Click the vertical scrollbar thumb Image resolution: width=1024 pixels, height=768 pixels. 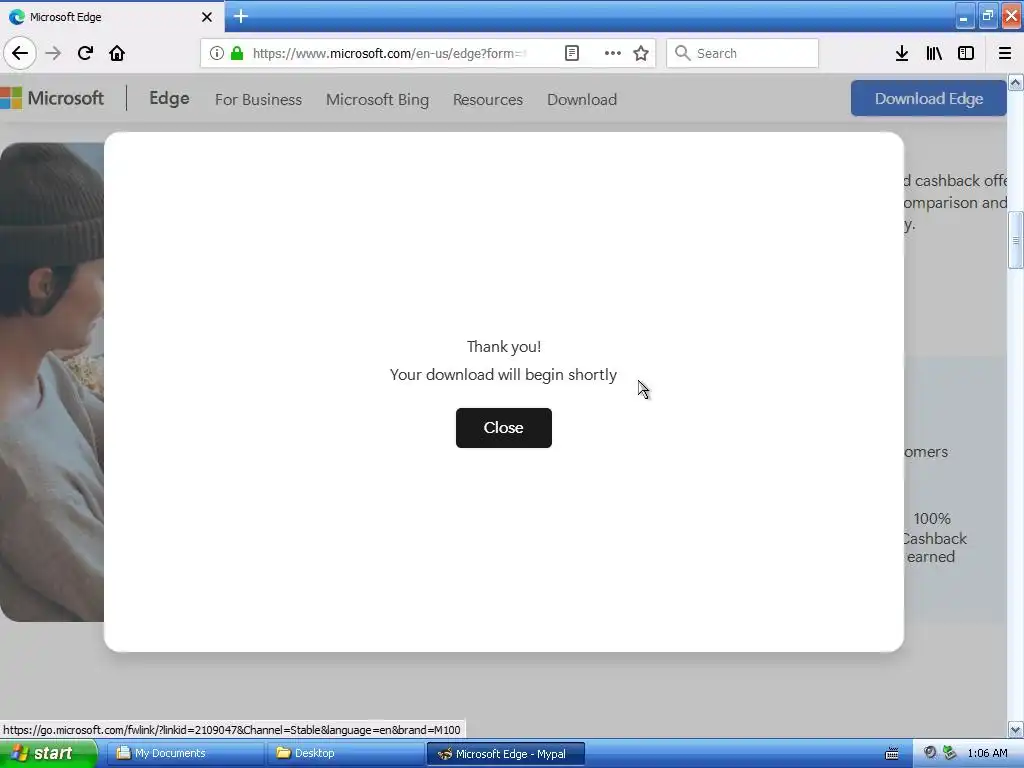[x=1016, y=240]
